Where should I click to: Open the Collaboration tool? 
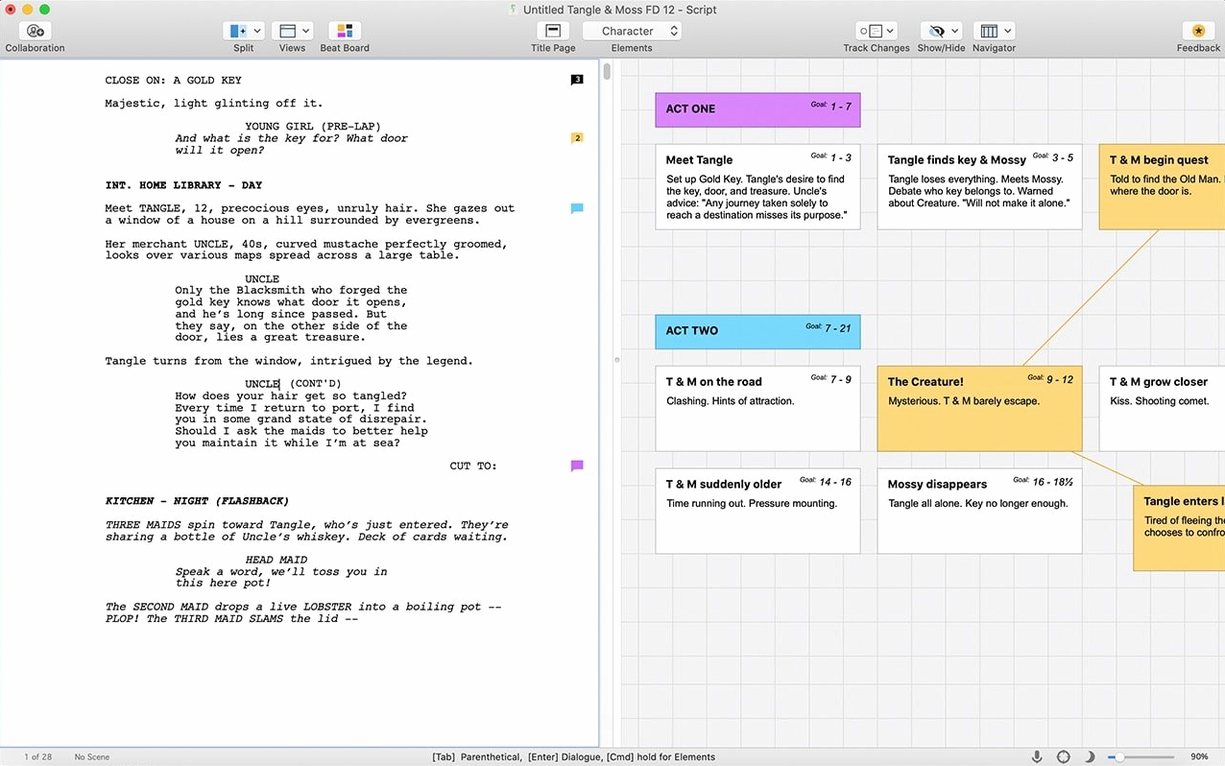coord(35,31)
